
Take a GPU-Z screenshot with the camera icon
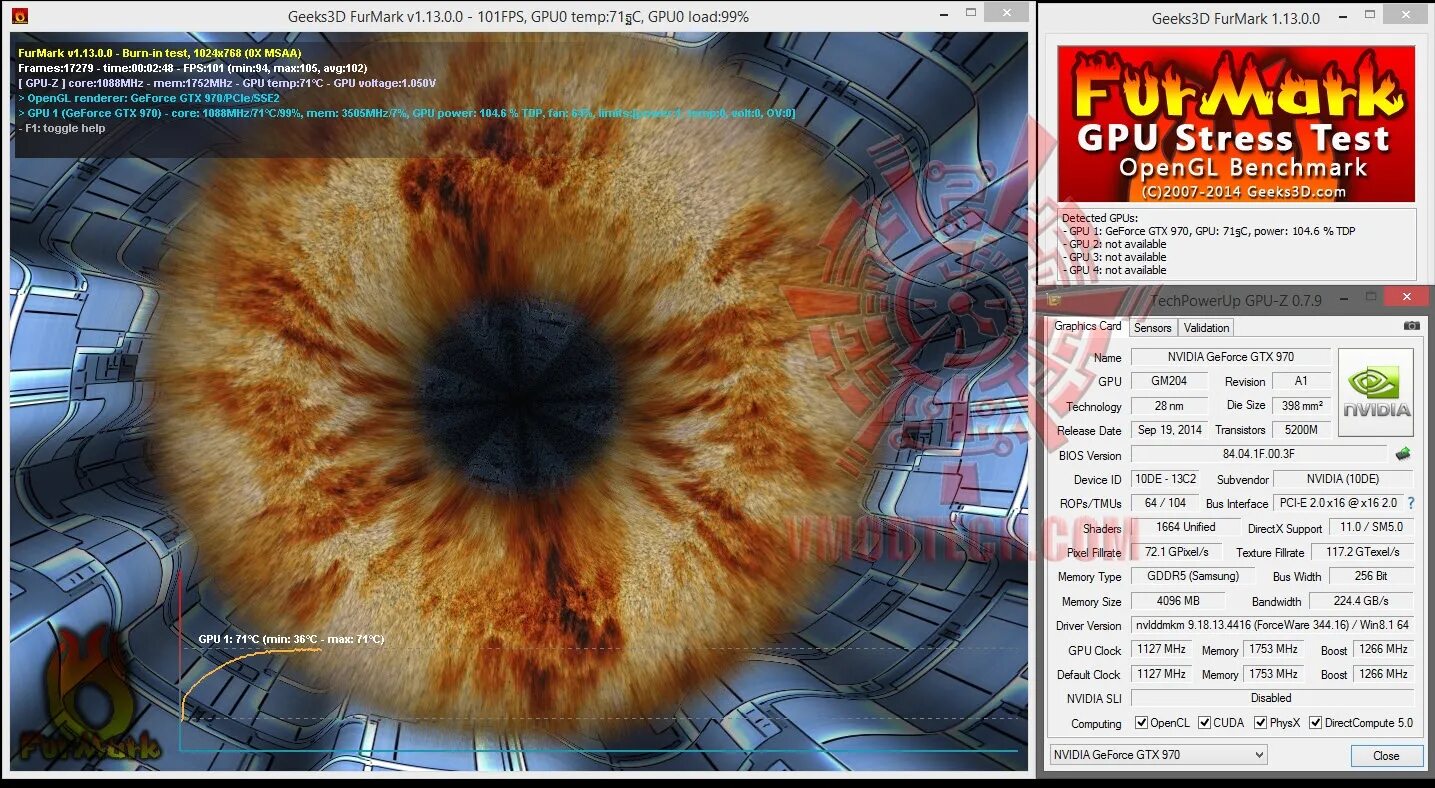click(x=1411, y=326)
